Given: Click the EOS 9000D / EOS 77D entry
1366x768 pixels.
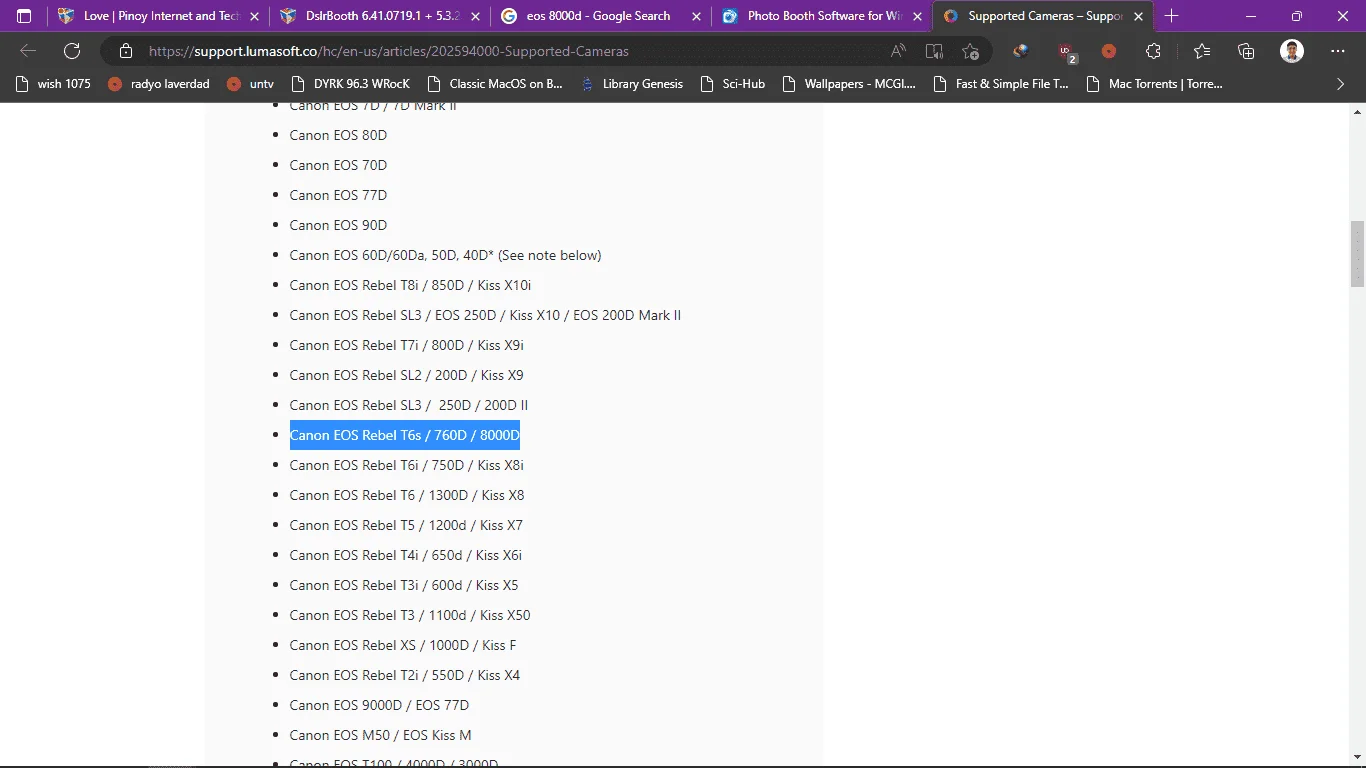Looking at the screenshot, I should click(x=379, y=705).
